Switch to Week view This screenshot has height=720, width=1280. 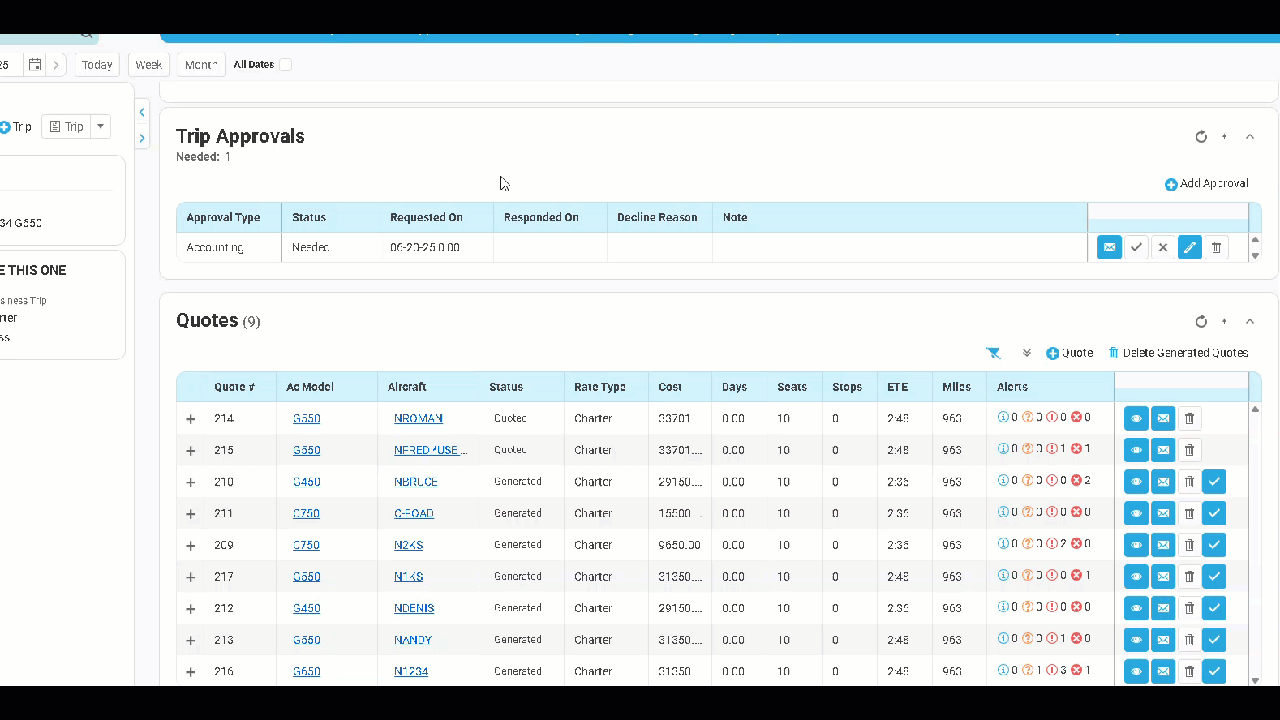(149, 65)
